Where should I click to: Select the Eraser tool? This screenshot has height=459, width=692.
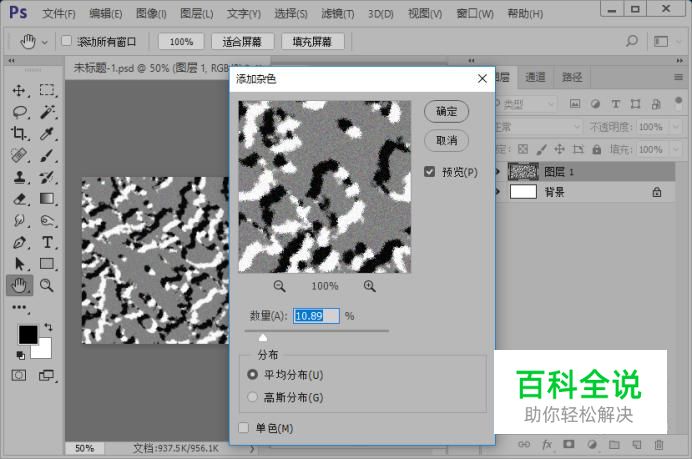[19, 199]
